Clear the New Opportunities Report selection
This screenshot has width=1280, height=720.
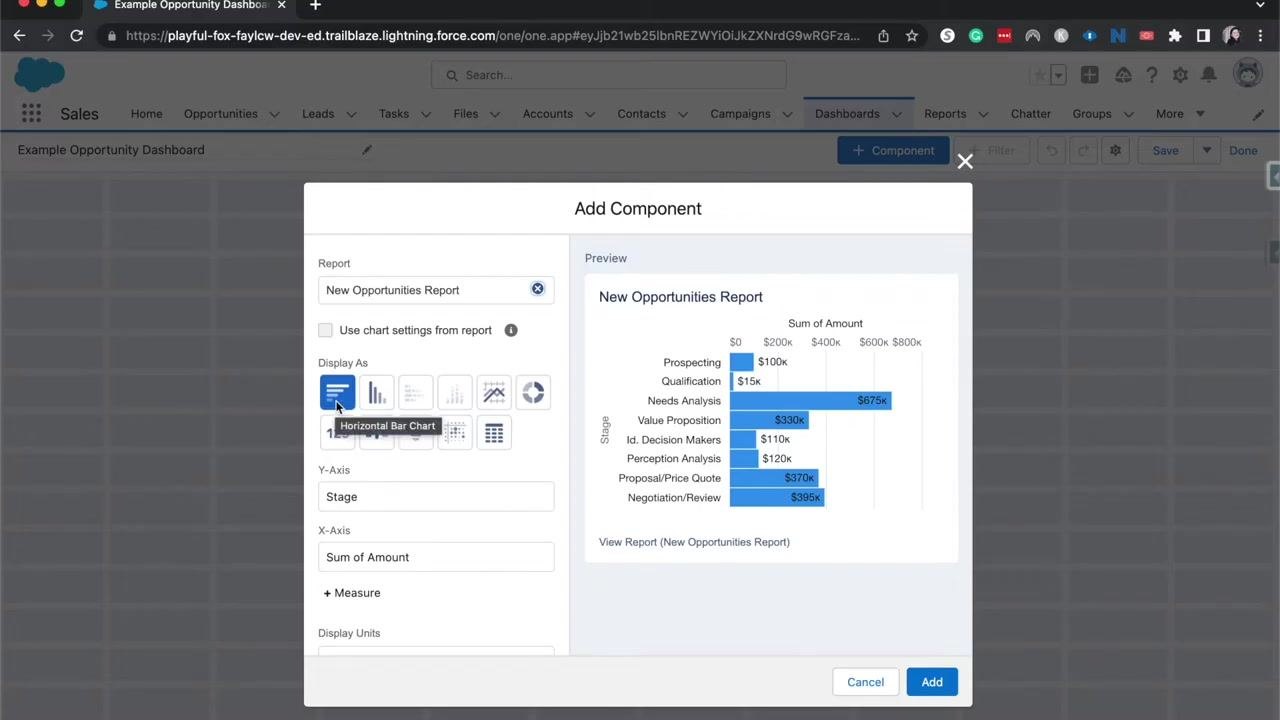537,289
